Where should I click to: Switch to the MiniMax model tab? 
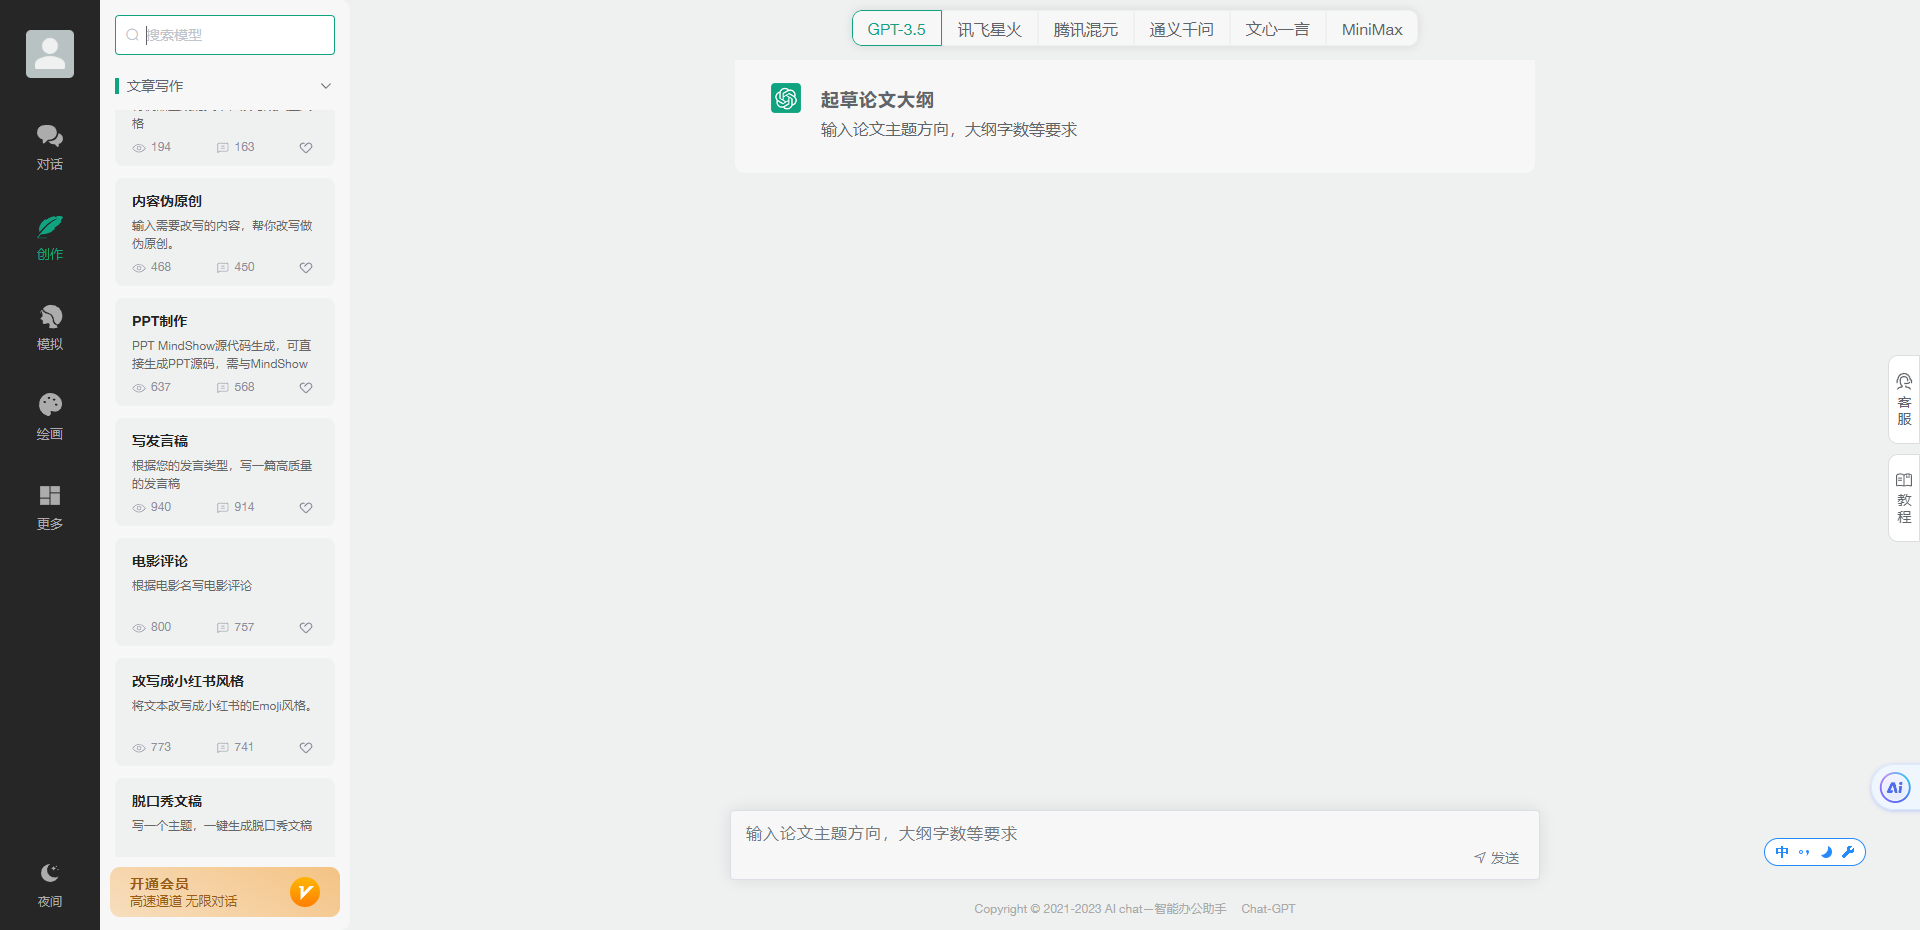pyautogui.click(x=1372, y=29)
